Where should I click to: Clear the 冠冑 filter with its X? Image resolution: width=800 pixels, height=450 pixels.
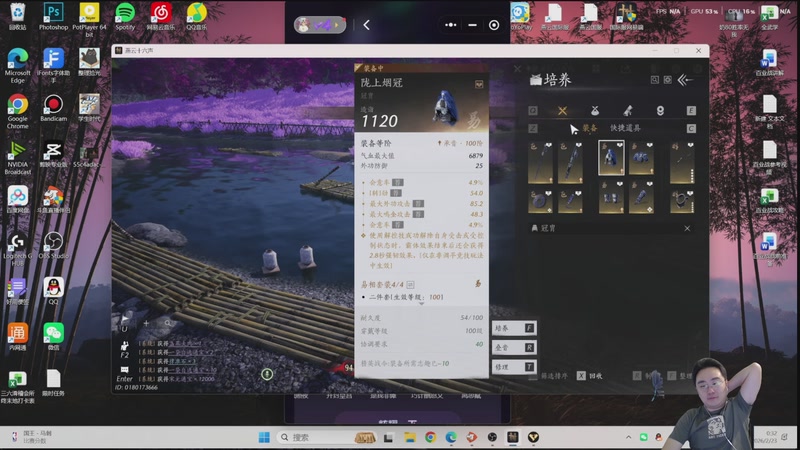[x=687, y=229]
